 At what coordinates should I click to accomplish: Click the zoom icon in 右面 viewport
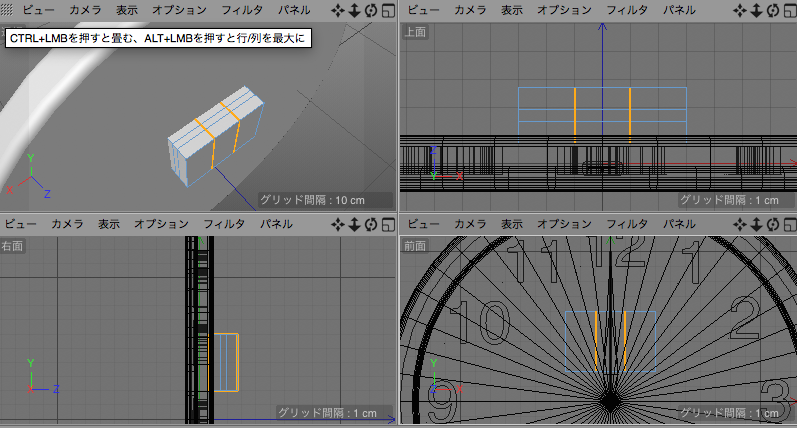(354, 224)
